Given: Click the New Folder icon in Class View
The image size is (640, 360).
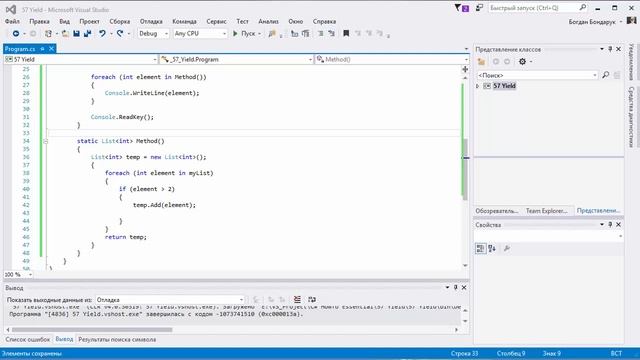Looking at the screenshot, I should 481,62.
